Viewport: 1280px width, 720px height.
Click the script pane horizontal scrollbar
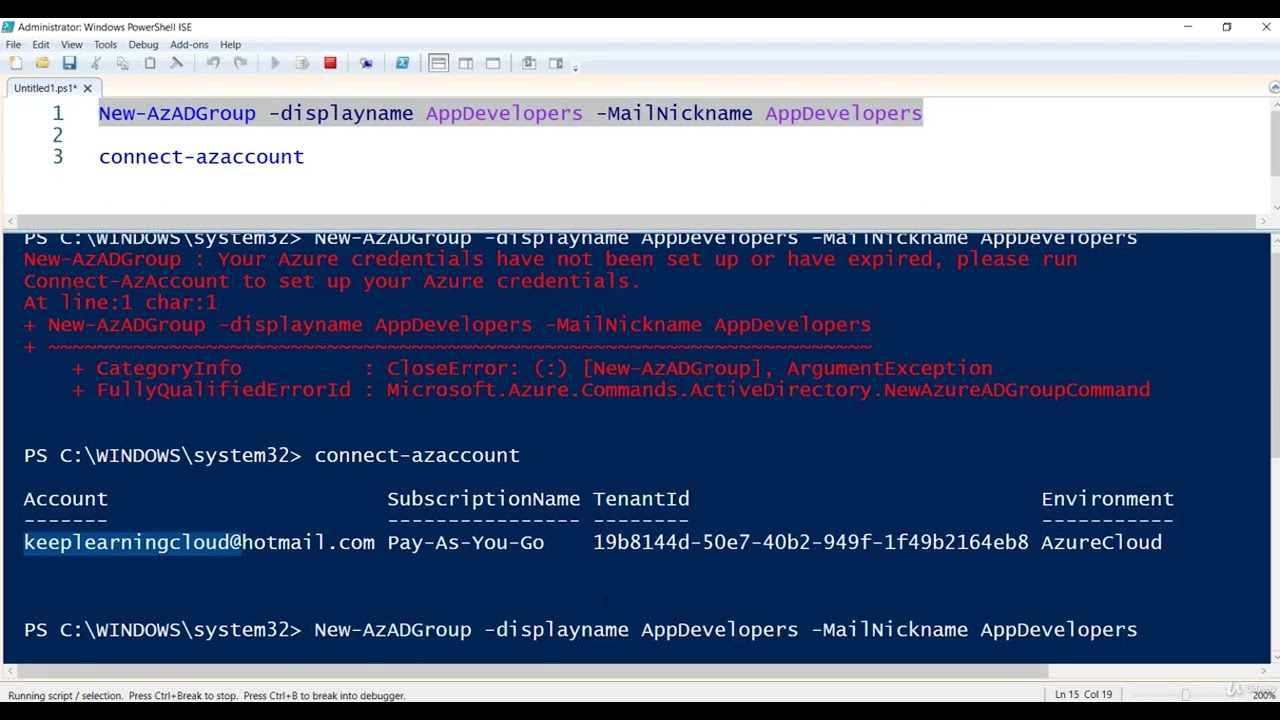pyautogui.click(x=637, y=221)
